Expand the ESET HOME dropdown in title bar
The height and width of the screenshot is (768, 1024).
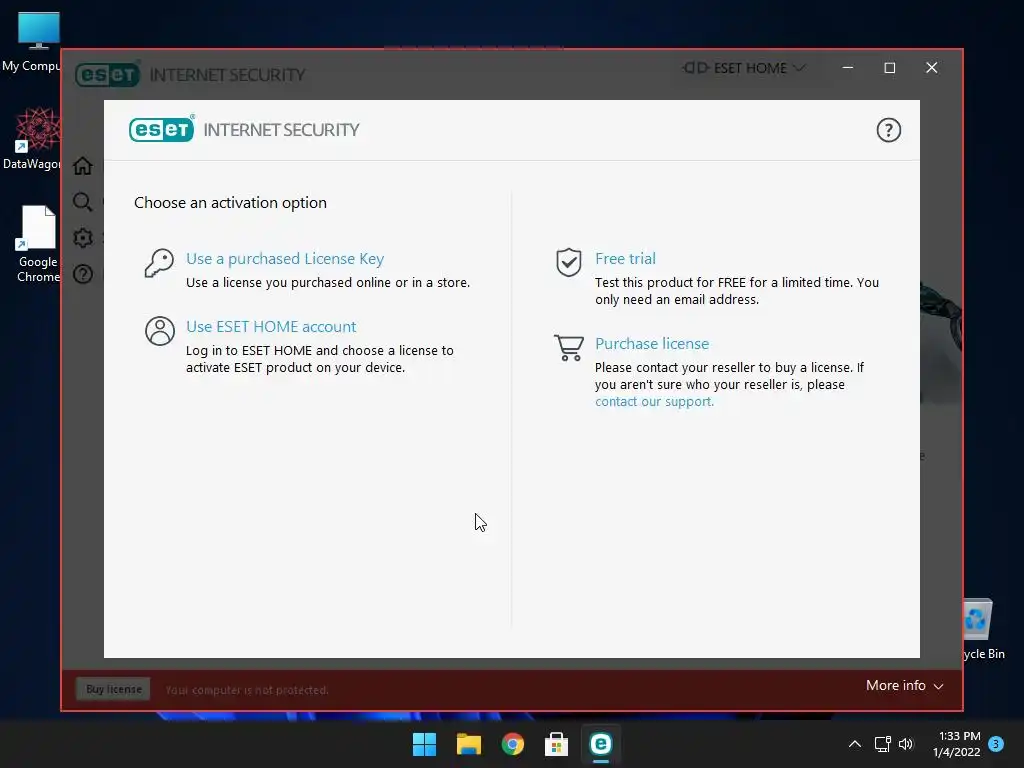[x=744, y=68]
